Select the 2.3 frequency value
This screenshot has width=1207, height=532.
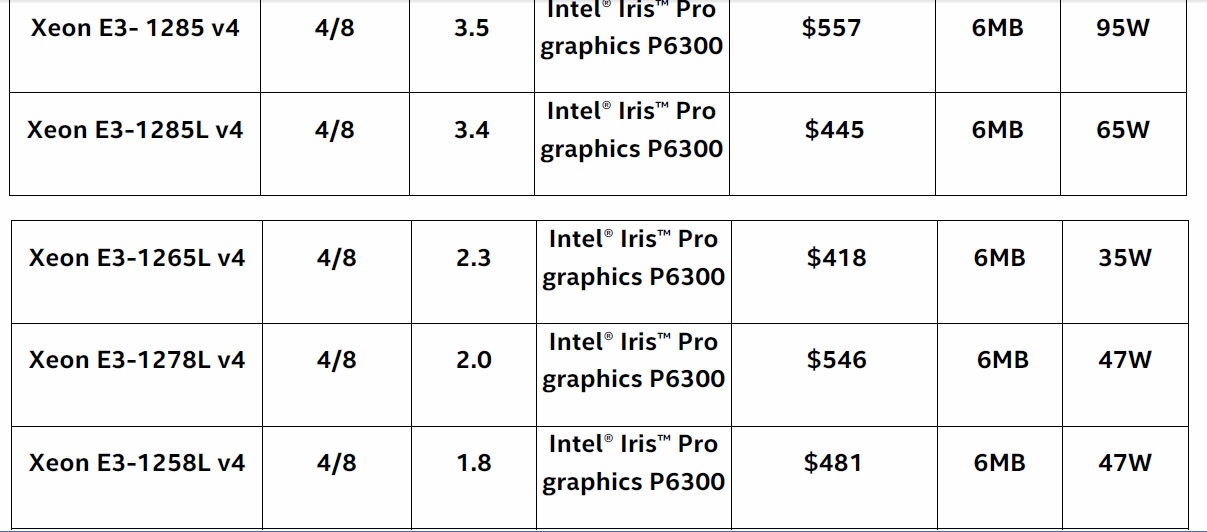(x=473, y=258)
